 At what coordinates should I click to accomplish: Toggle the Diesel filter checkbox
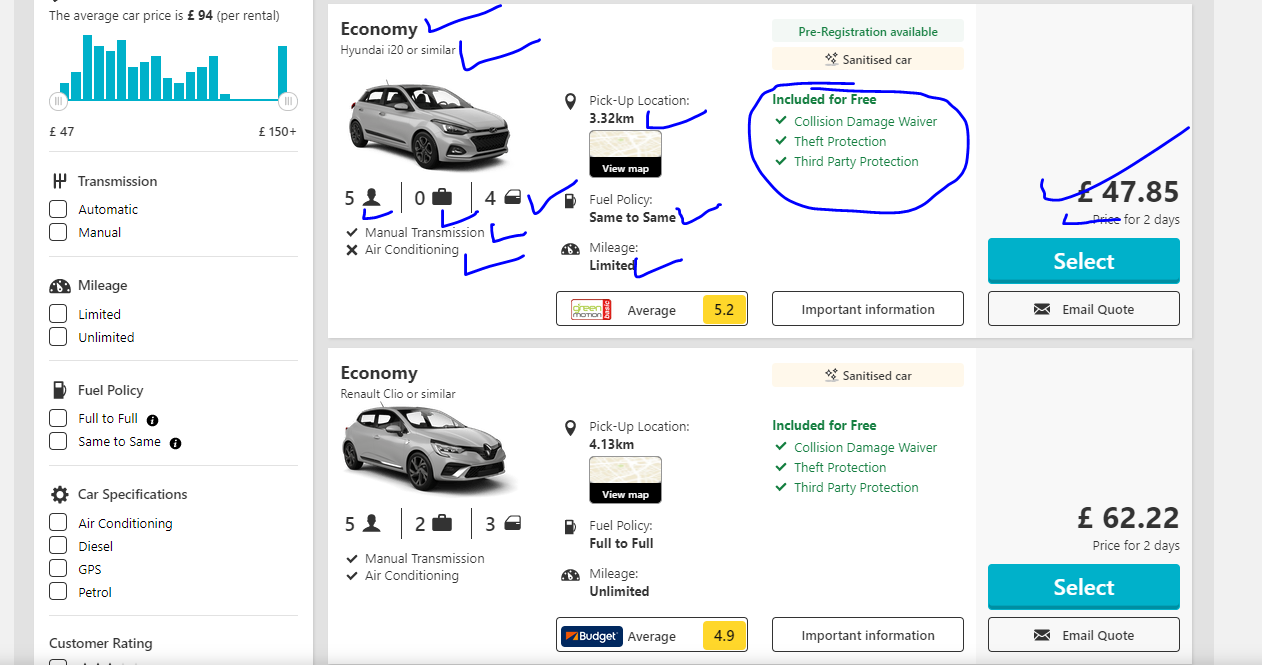point(58,546)
